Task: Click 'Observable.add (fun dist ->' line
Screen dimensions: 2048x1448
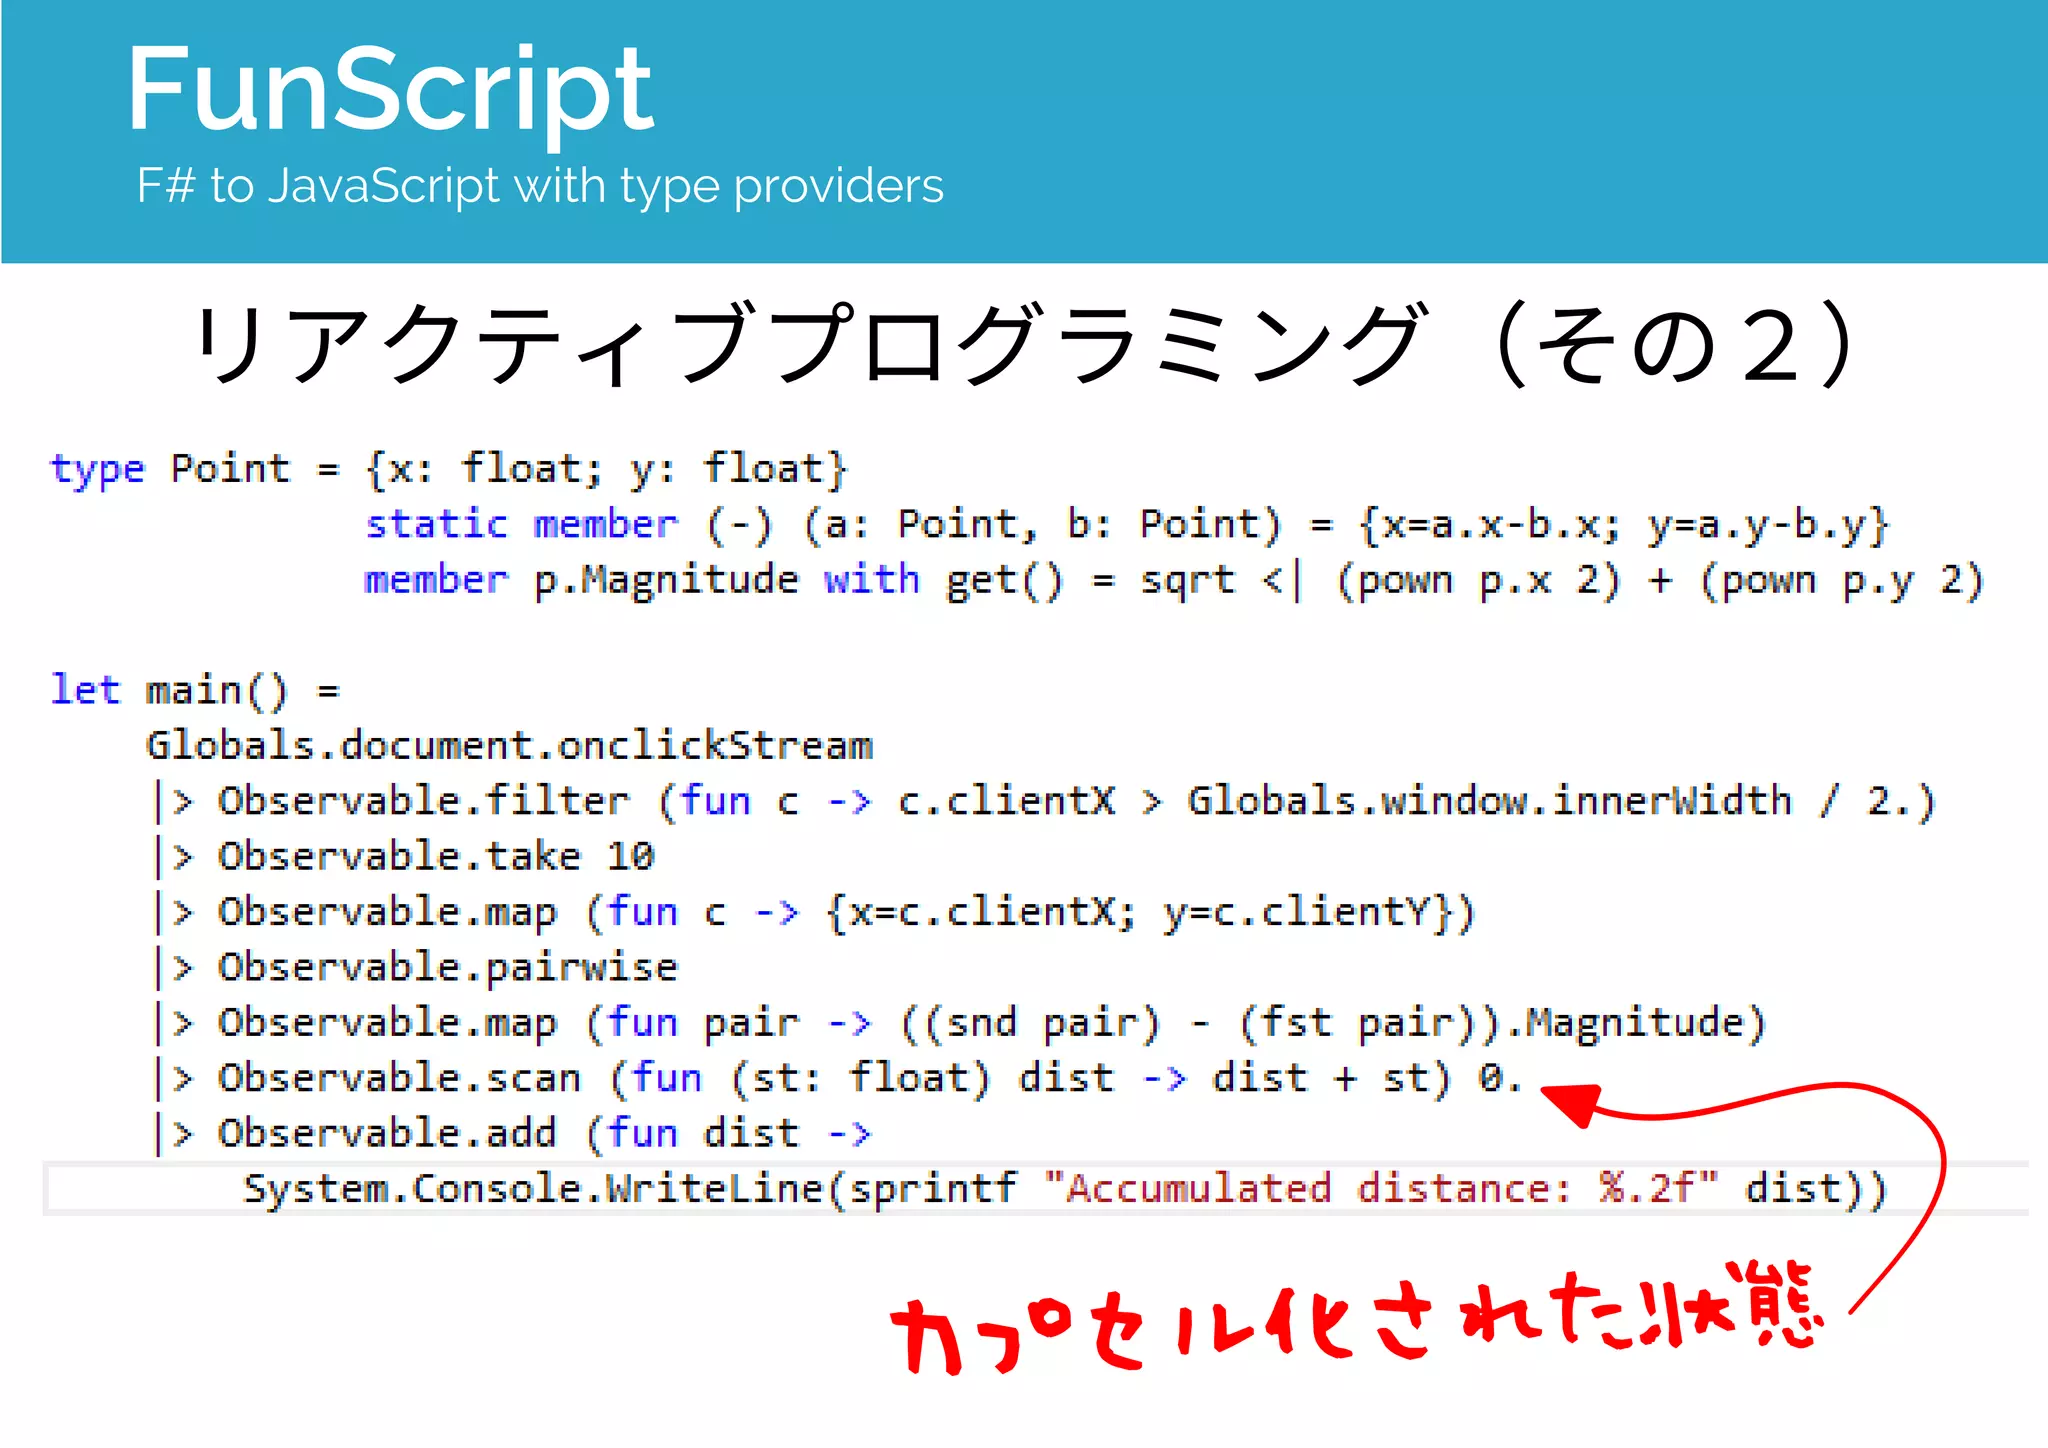Action: click(512, 1134)
